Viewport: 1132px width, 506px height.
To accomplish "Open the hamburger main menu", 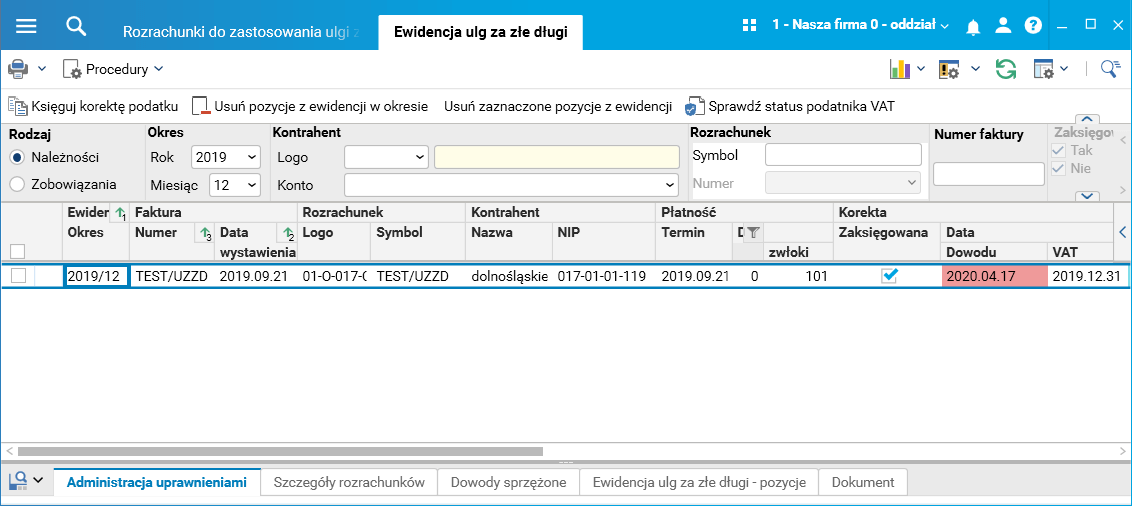I will [26, 26].
